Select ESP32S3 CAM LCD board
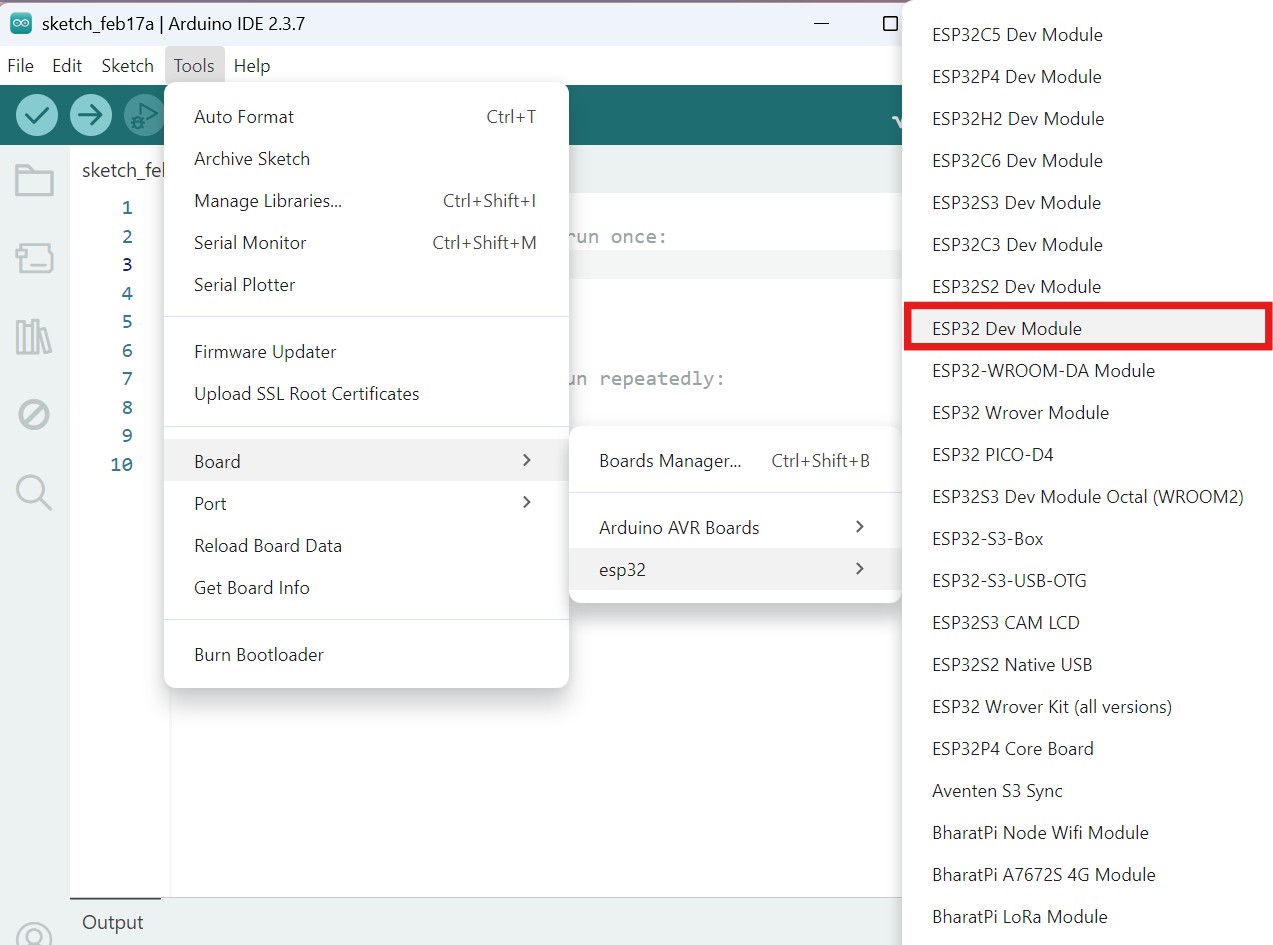This screenshot has width=1273, height=945. (1087, 623)
